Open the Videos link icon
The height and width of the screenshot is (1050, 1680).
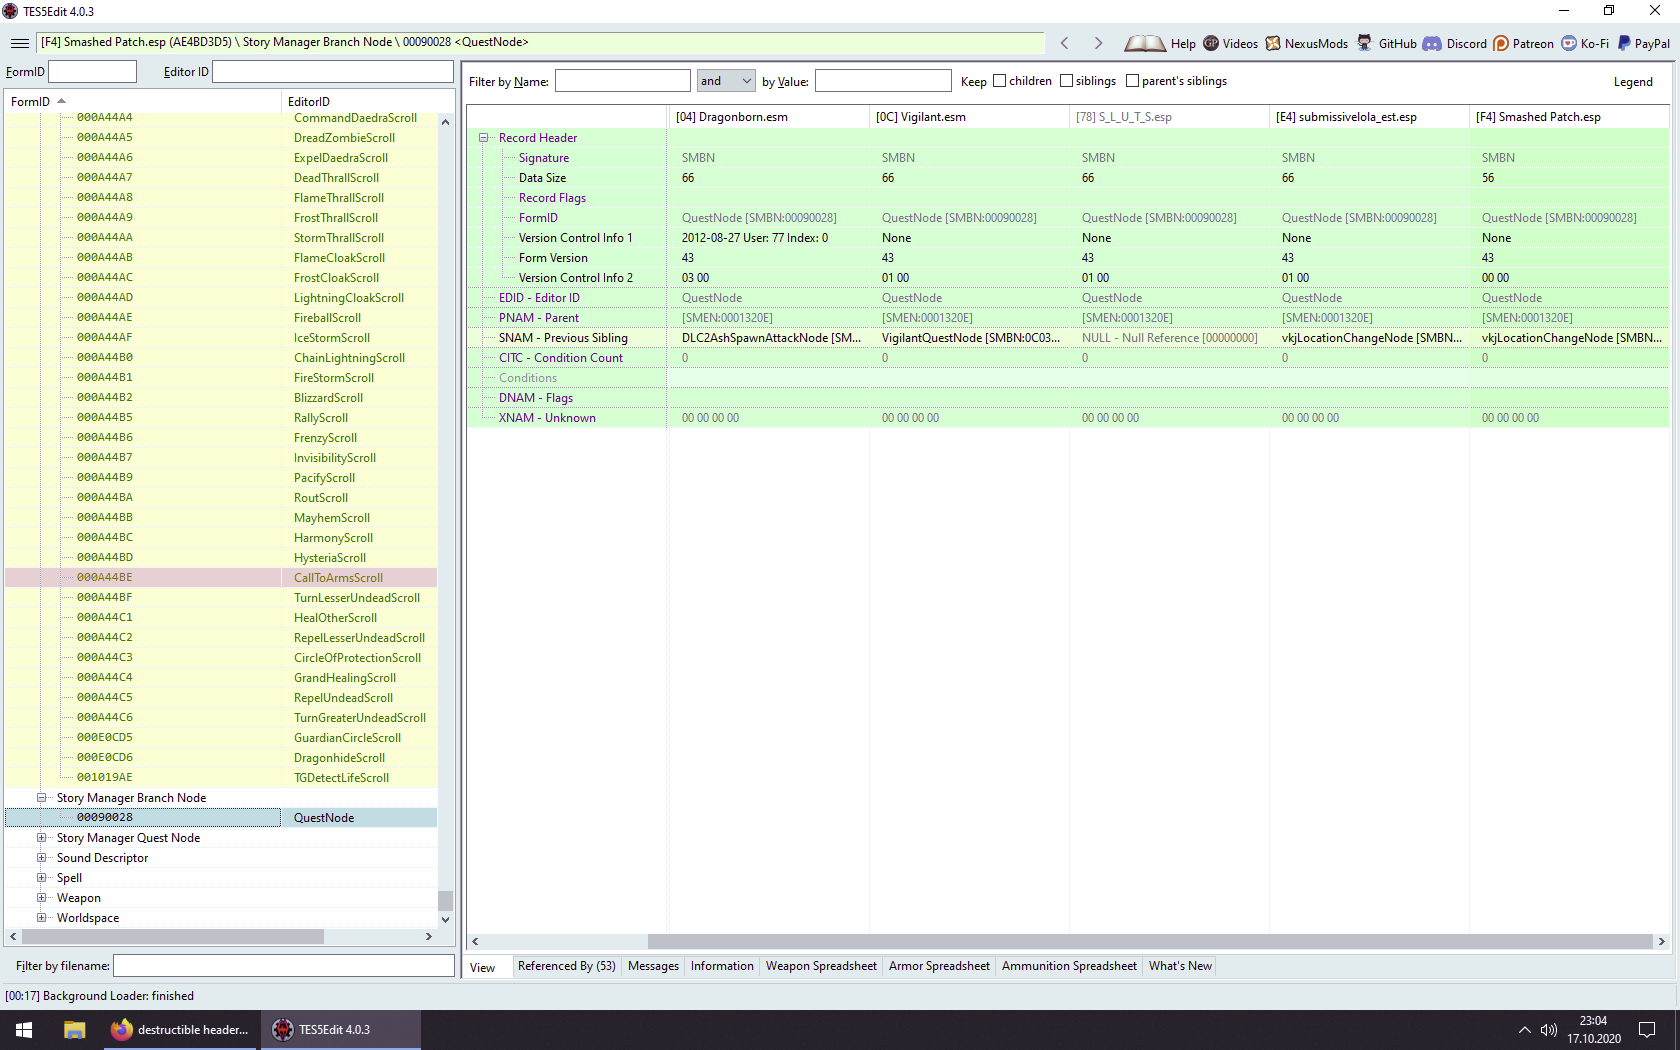[1211, 43]
